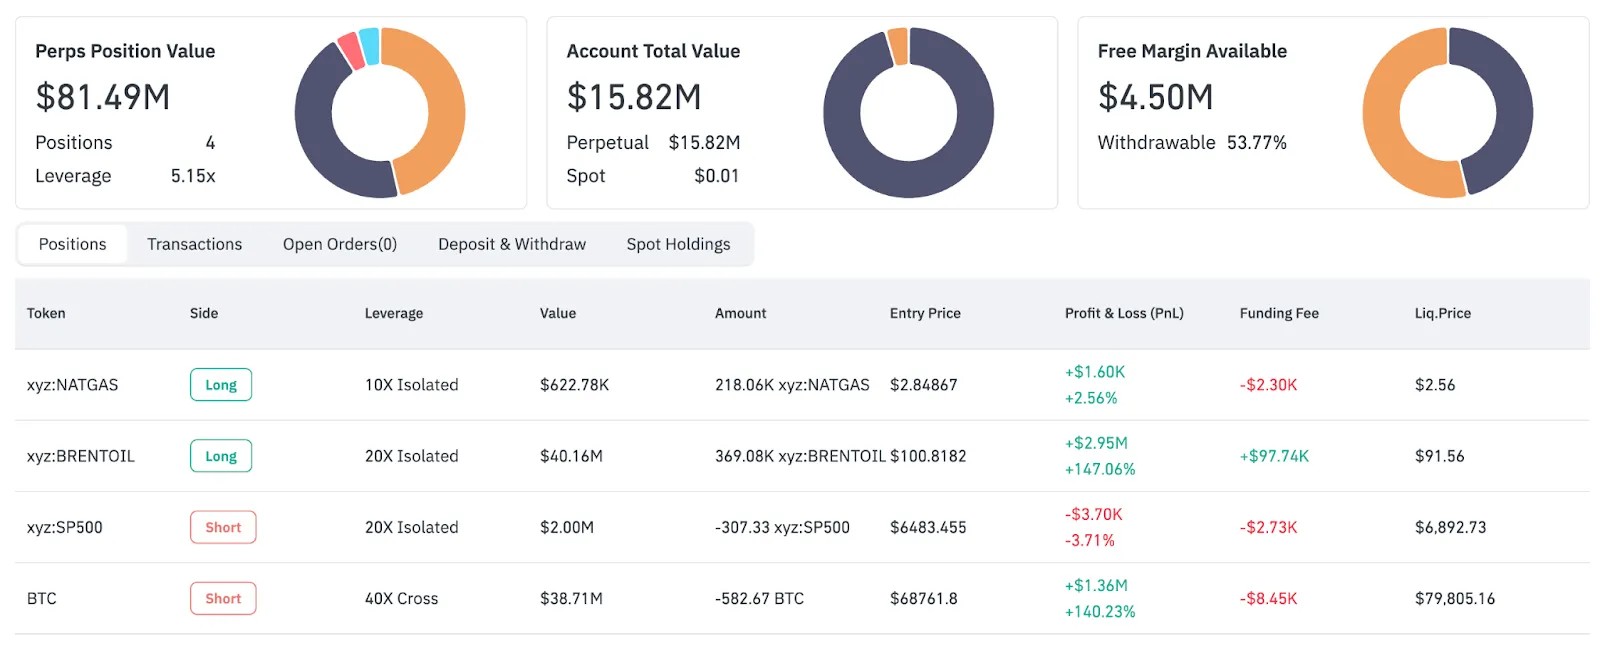Image resolution: width=1600 pixels, height=648 pixels.
Task: Click the Funding Fee column header
Action: (1279, 313)
